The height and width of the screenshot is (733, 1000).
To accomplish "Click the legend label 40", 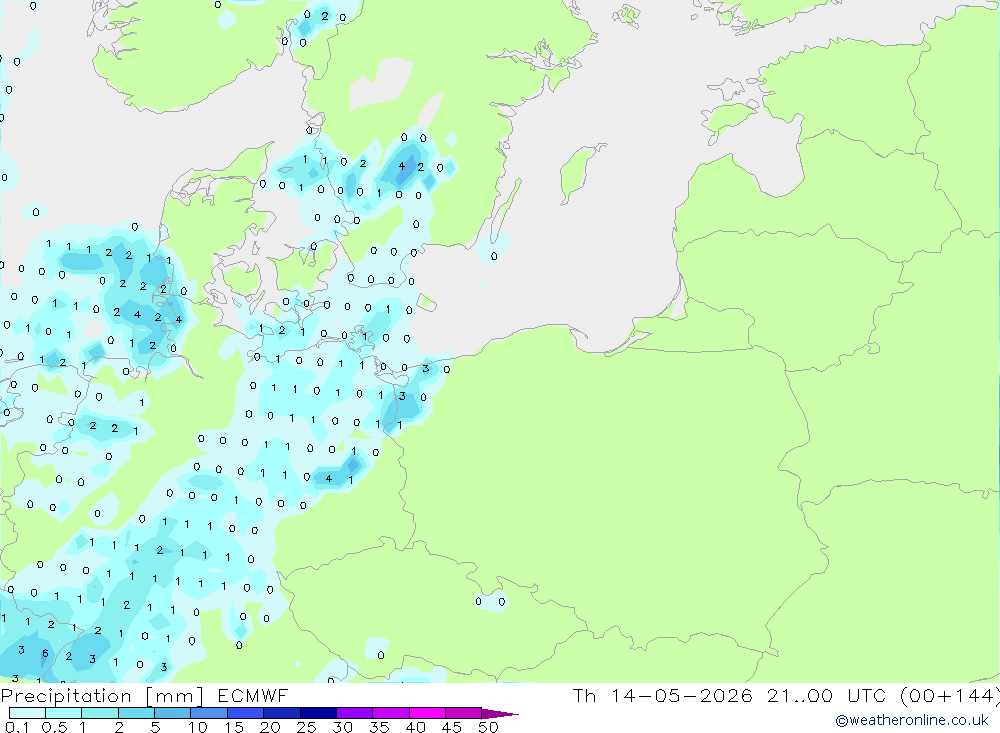I will pyautogui.click(x=416, y=727).
